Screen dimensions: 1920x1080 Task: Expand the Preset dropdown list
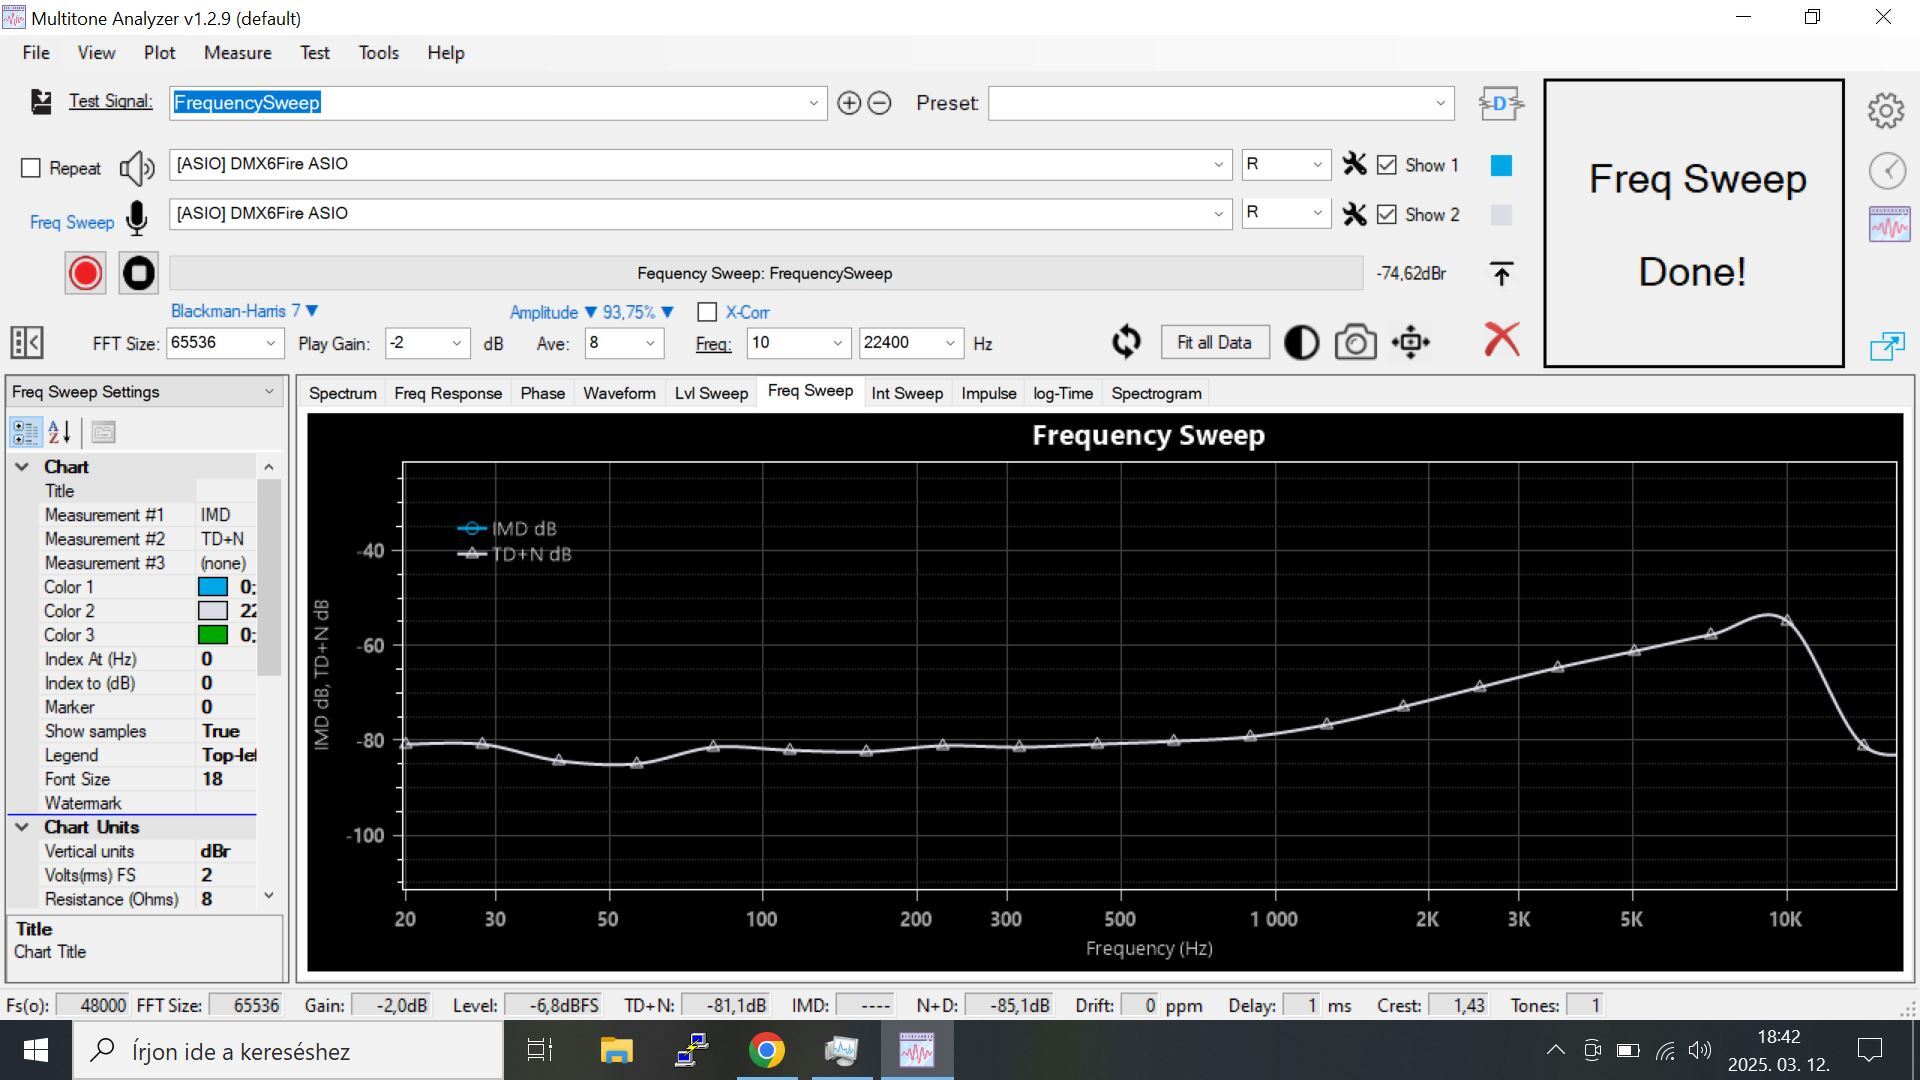pos(1440,103)
